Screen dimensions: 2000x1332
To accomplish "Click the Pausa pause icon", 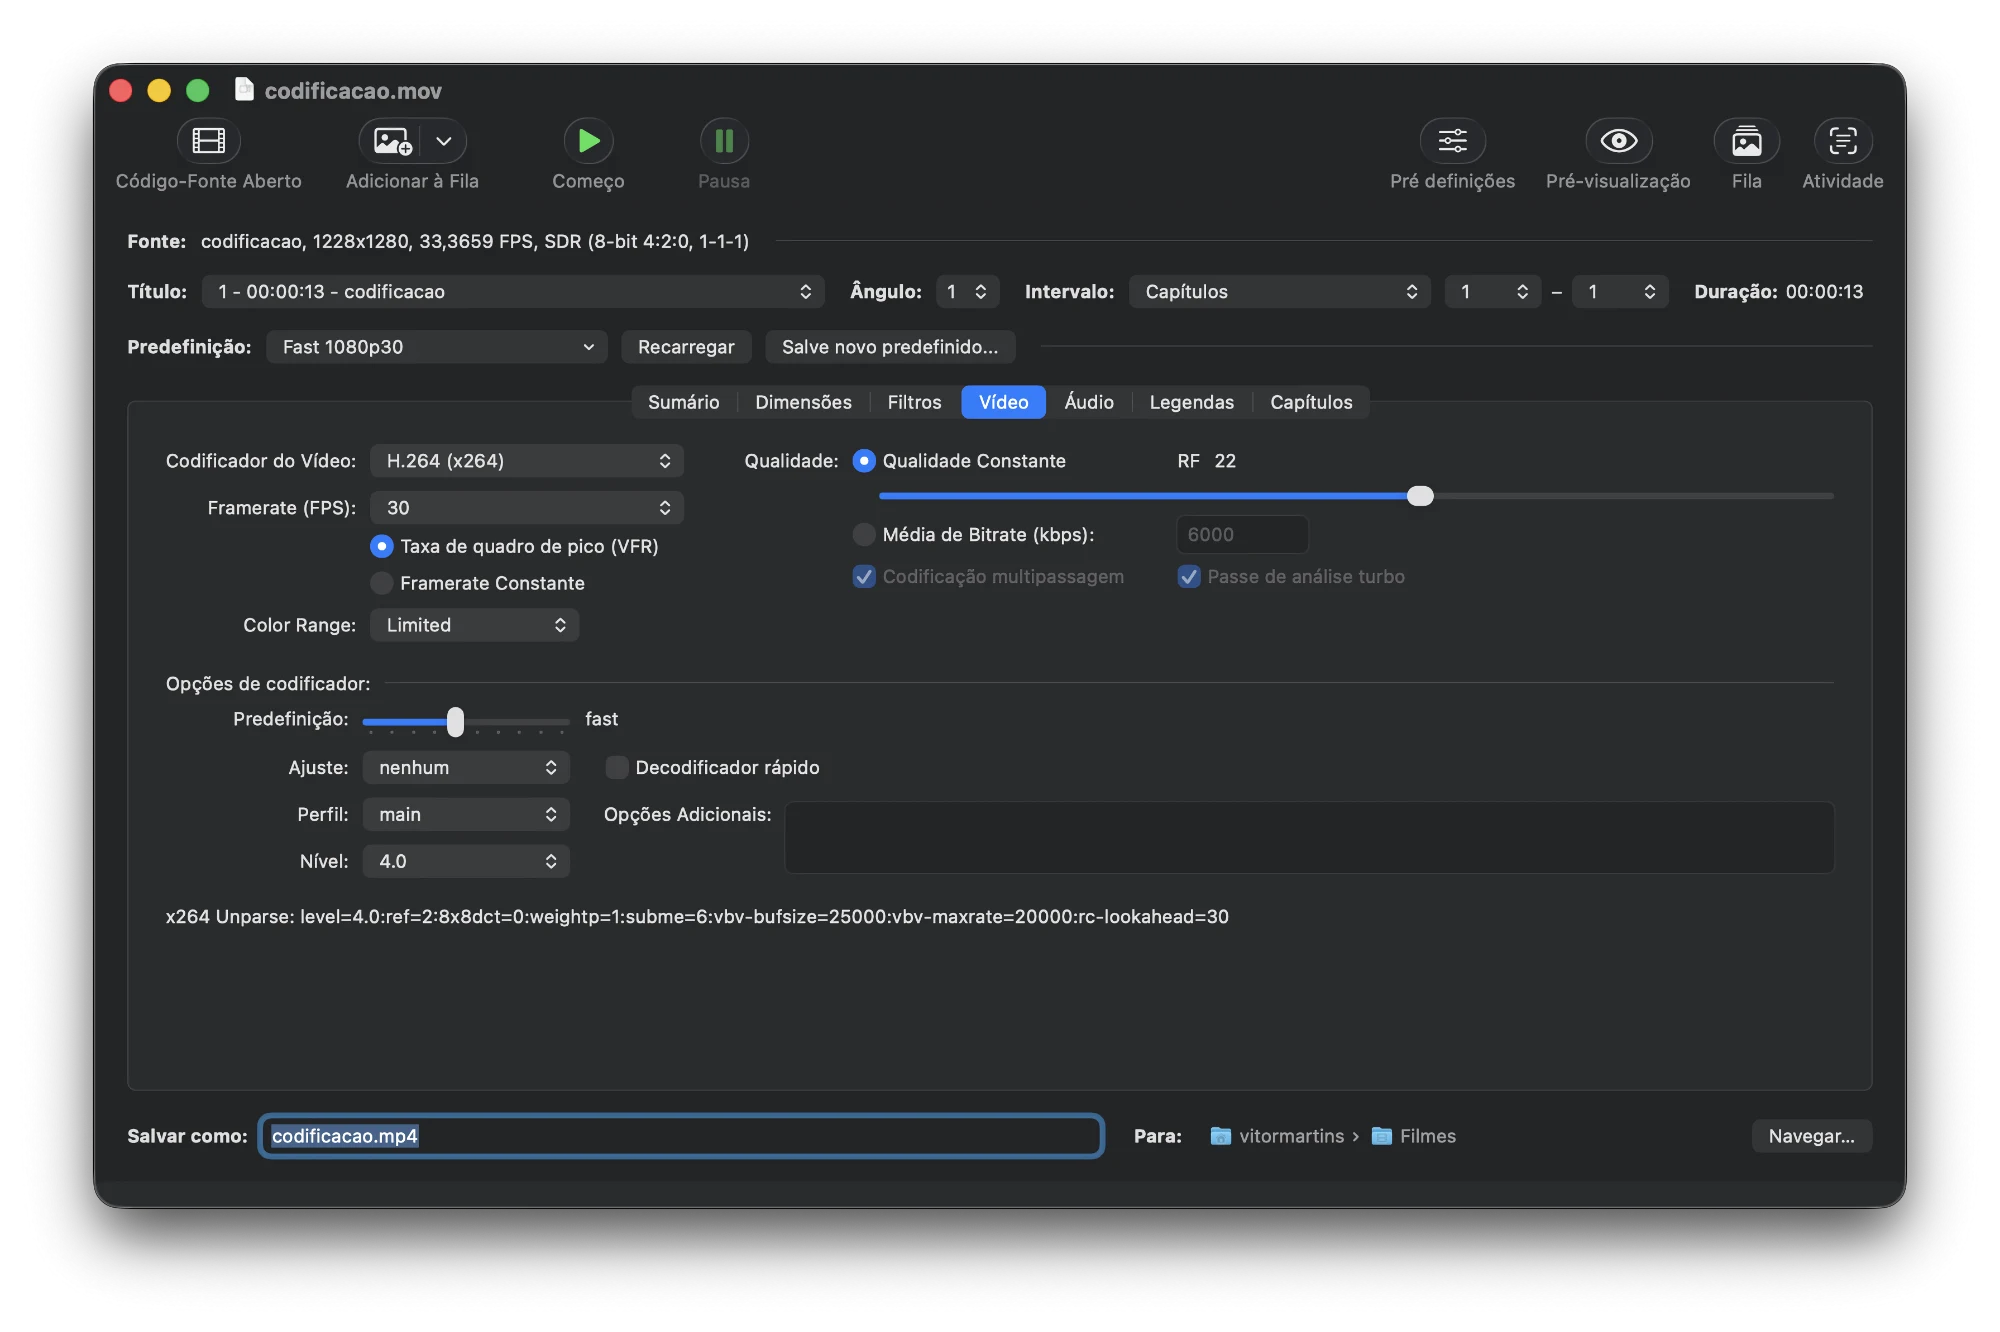I will pos(724,141).
